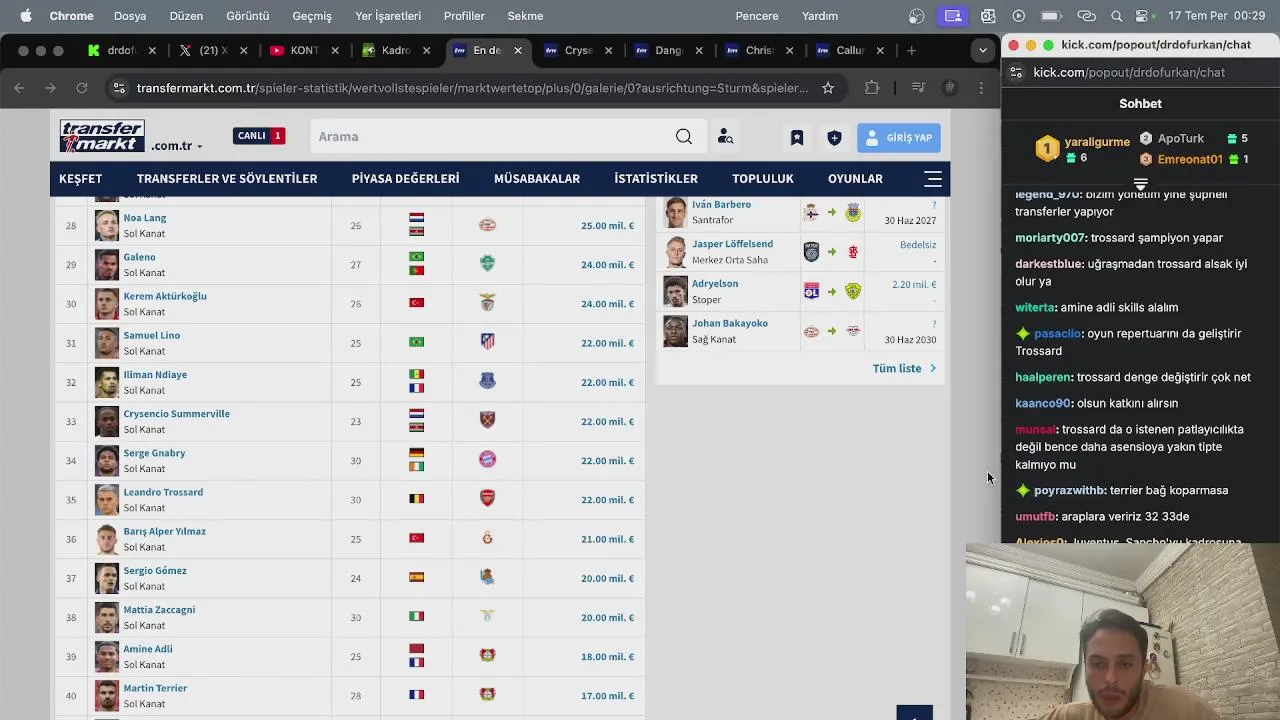Click Adryelson transfer entry
The image size is (1280, 720).
[715, 284]
